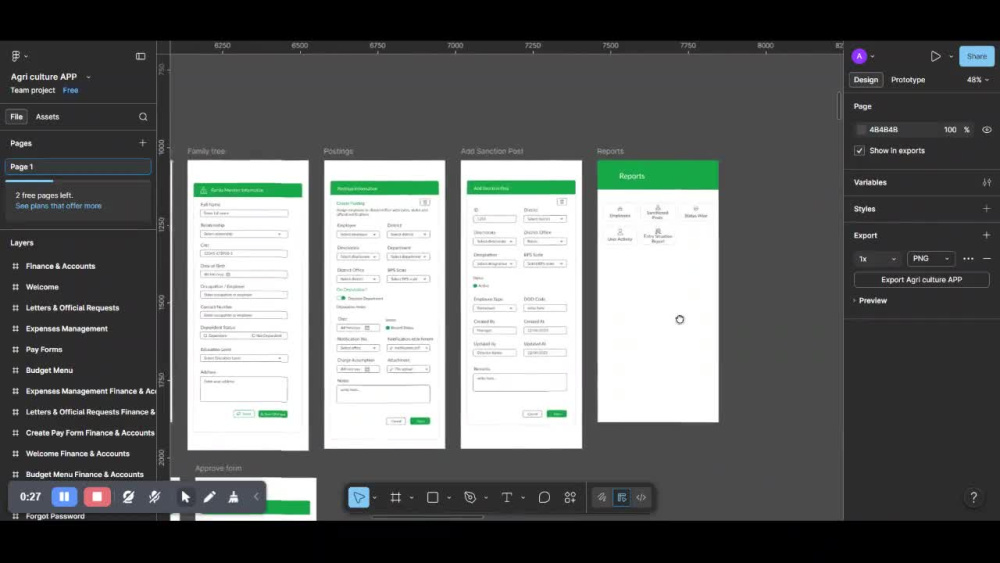Add a new page with plus icon
1000x563 pixels.
click(x=142, y=143)
